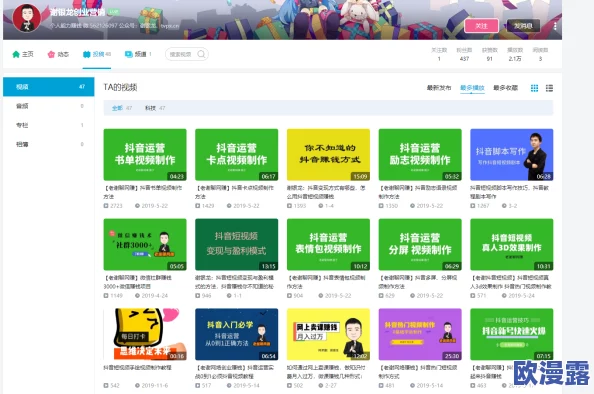Open title link under 抖音脚本写作 thumbnail
The image size is (594, 394).
[x=510, y=192]
